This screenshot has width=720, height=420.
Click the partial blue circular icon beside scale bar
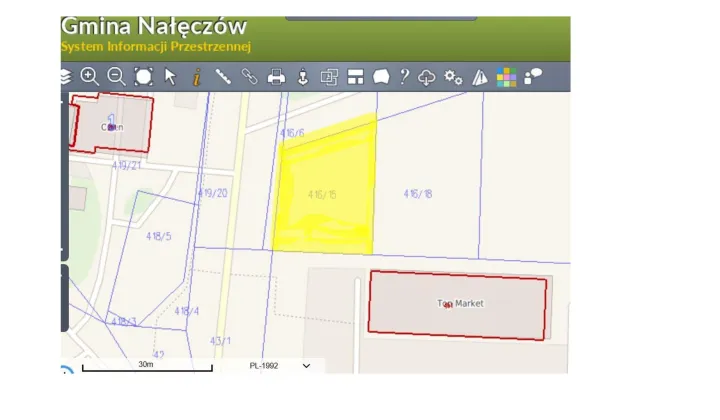tap(67, 370)
